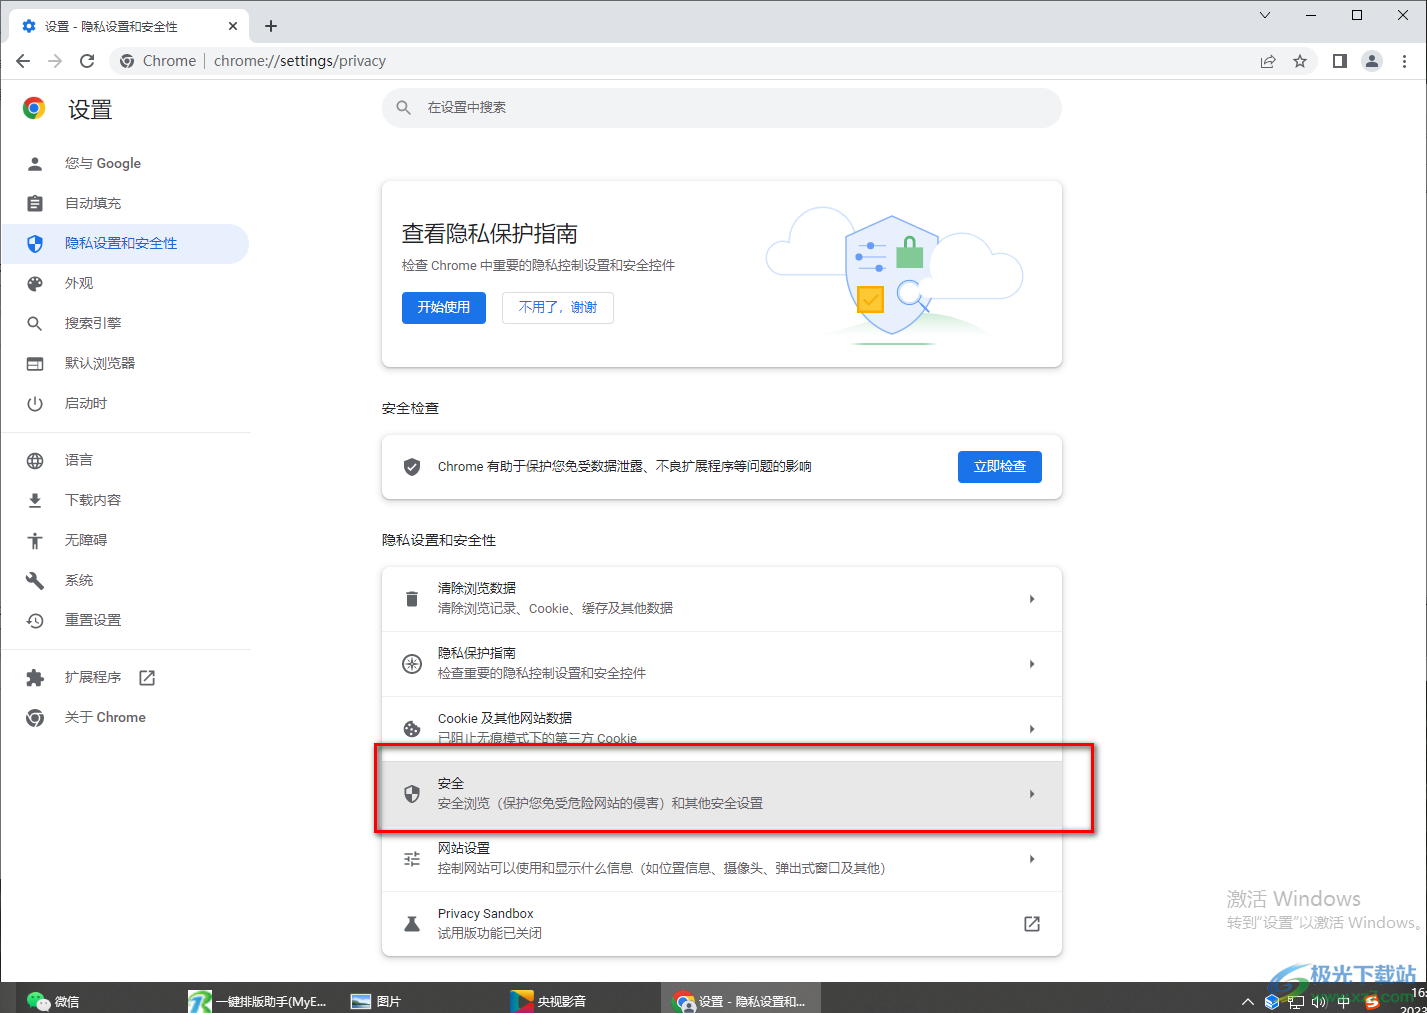Screen dimensions: 1427x1013
Task: Open 图片 window from taskbar
Action: tap(377, 1000)
